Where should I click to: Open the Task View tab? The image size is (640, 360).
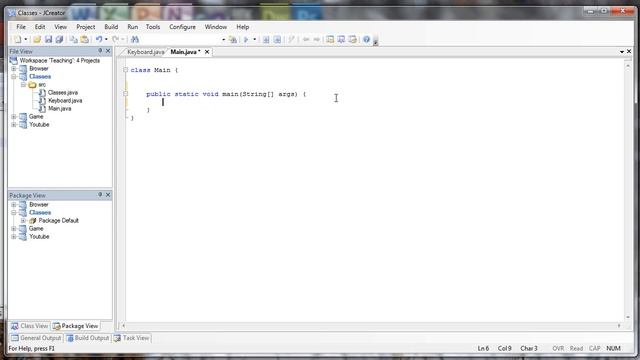point(131,338)
